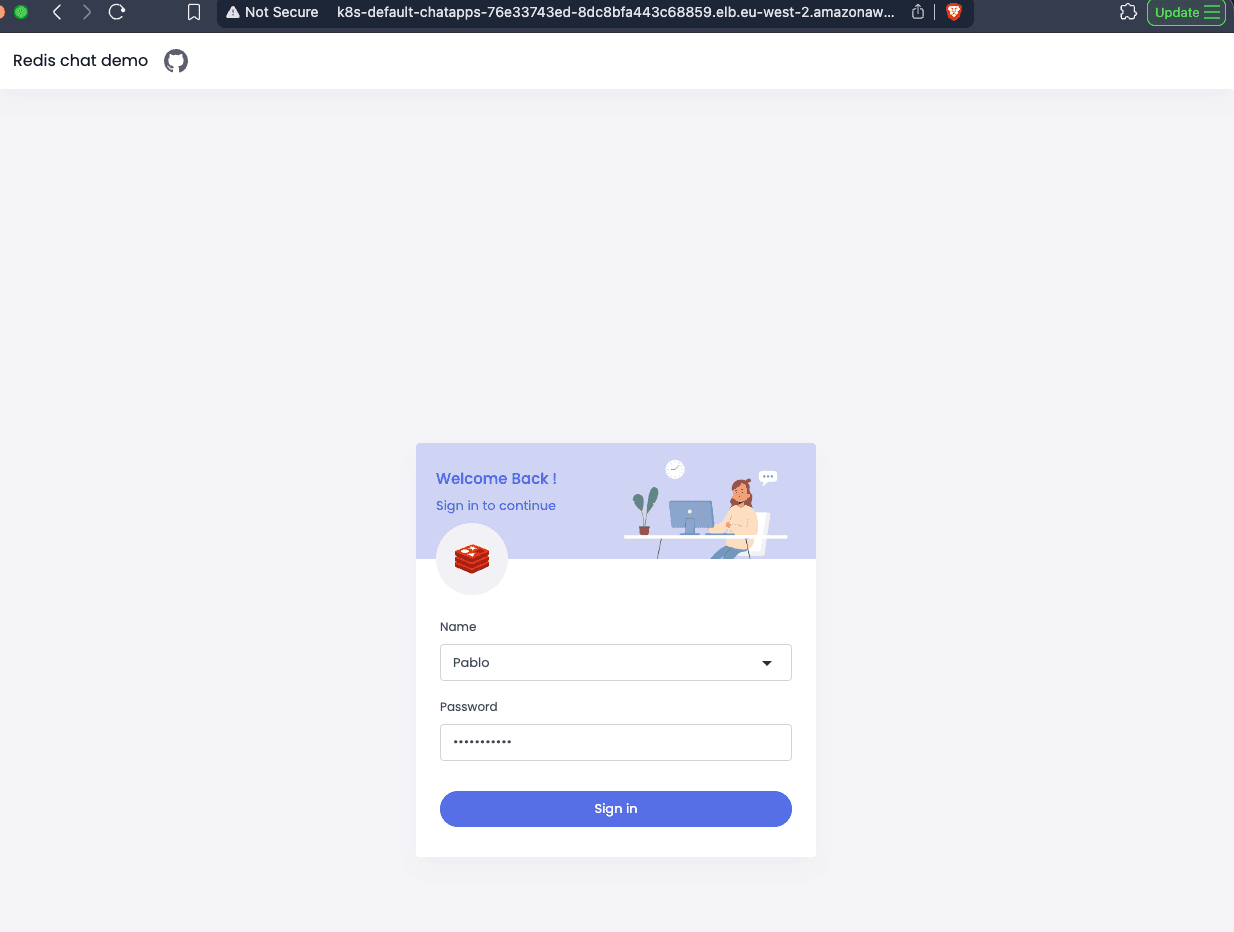
Task: Go forward to the next page
Action: click(87, 13)
